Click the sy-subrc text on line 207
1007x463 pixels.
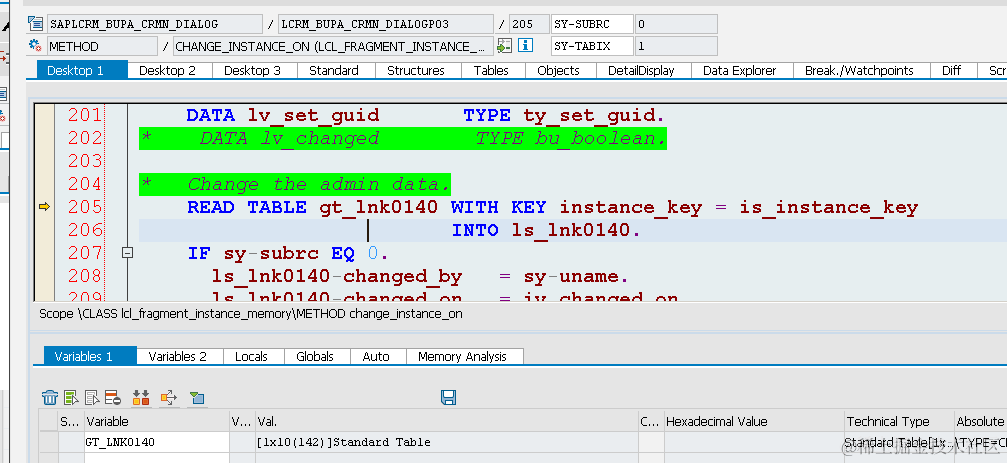tap(271, 253)
